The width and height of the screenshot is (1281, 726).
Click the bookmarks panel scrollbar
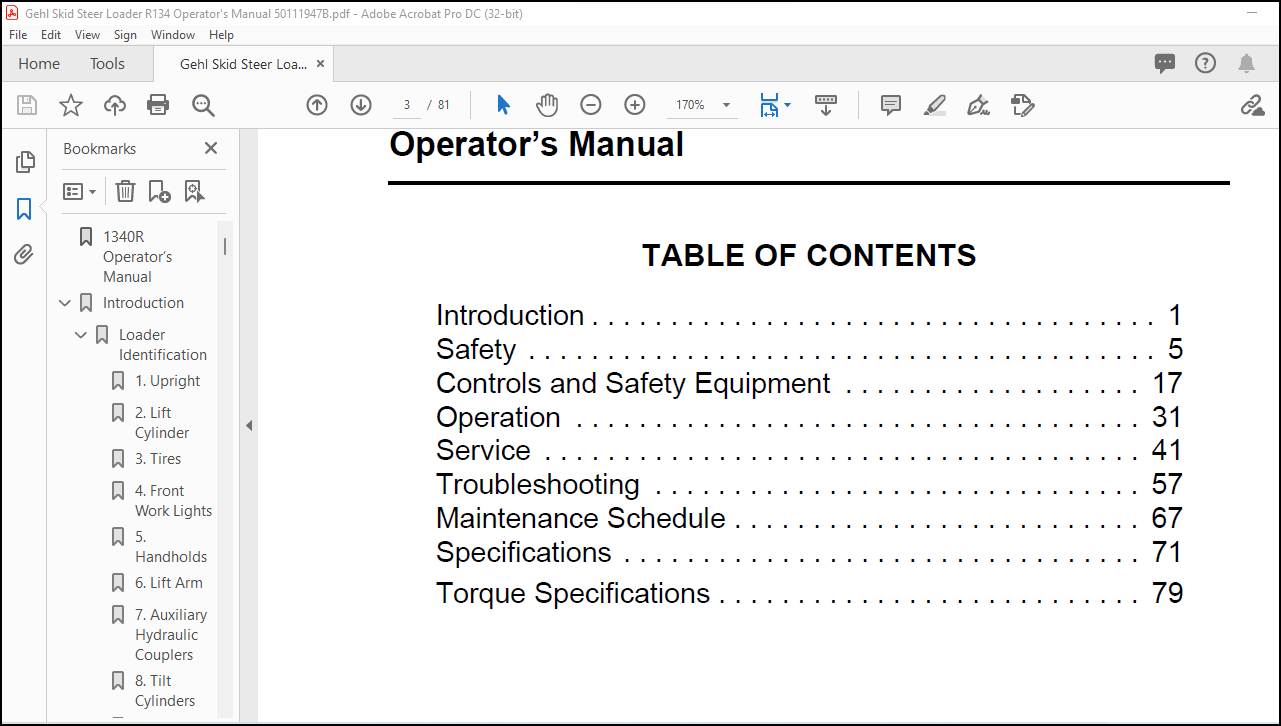225,246
